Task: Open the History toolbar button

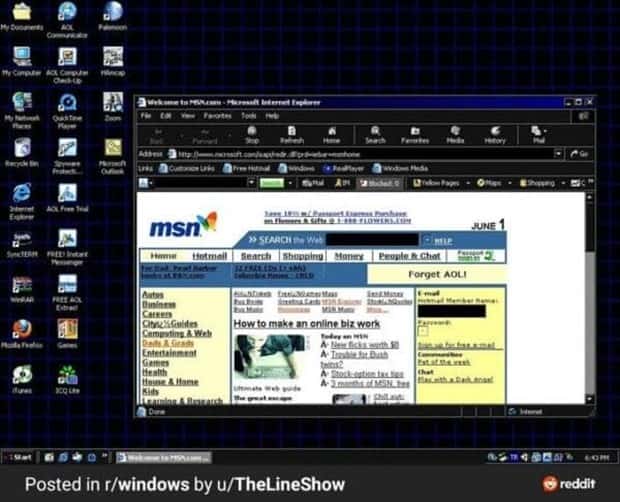Action: pyautogui.click(x=495, y=133)
